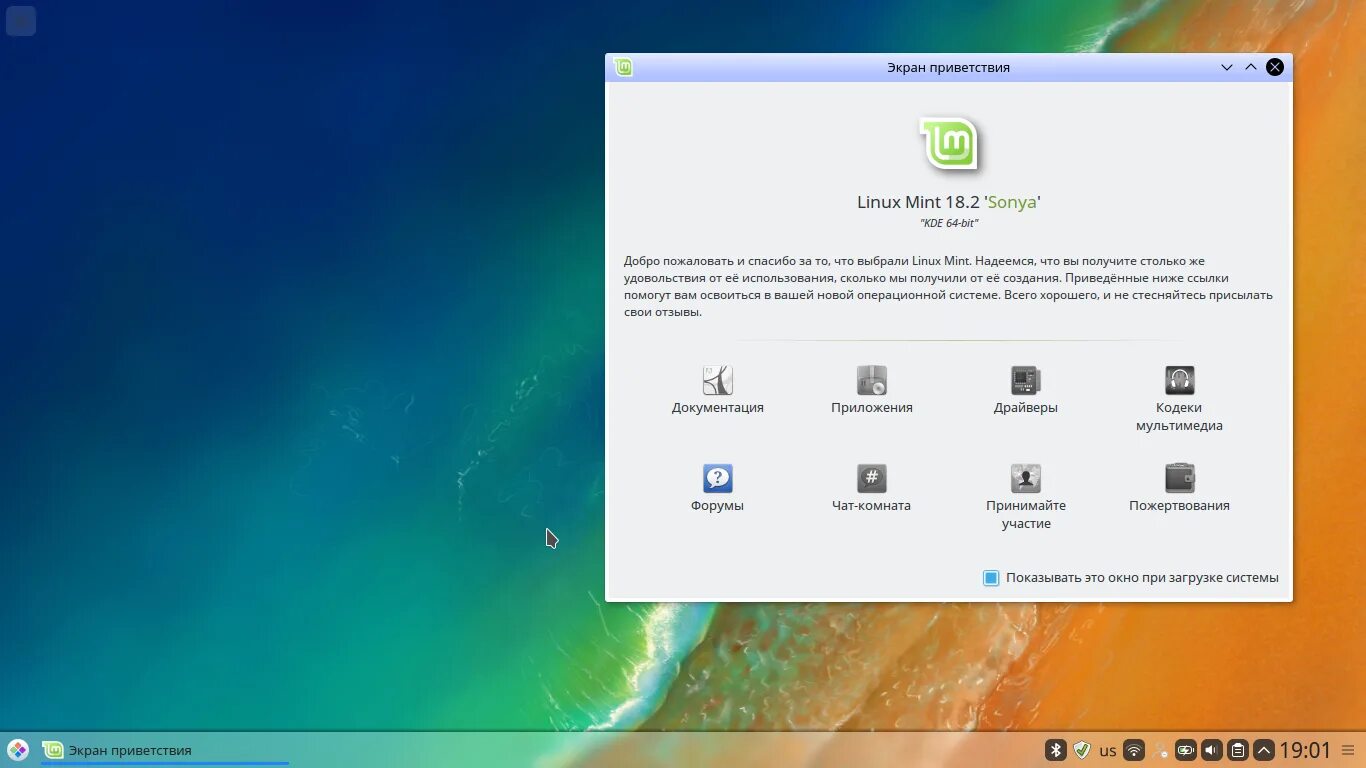Click the Экран приветствия window title

pyautogui.click(x=948, y=67)
